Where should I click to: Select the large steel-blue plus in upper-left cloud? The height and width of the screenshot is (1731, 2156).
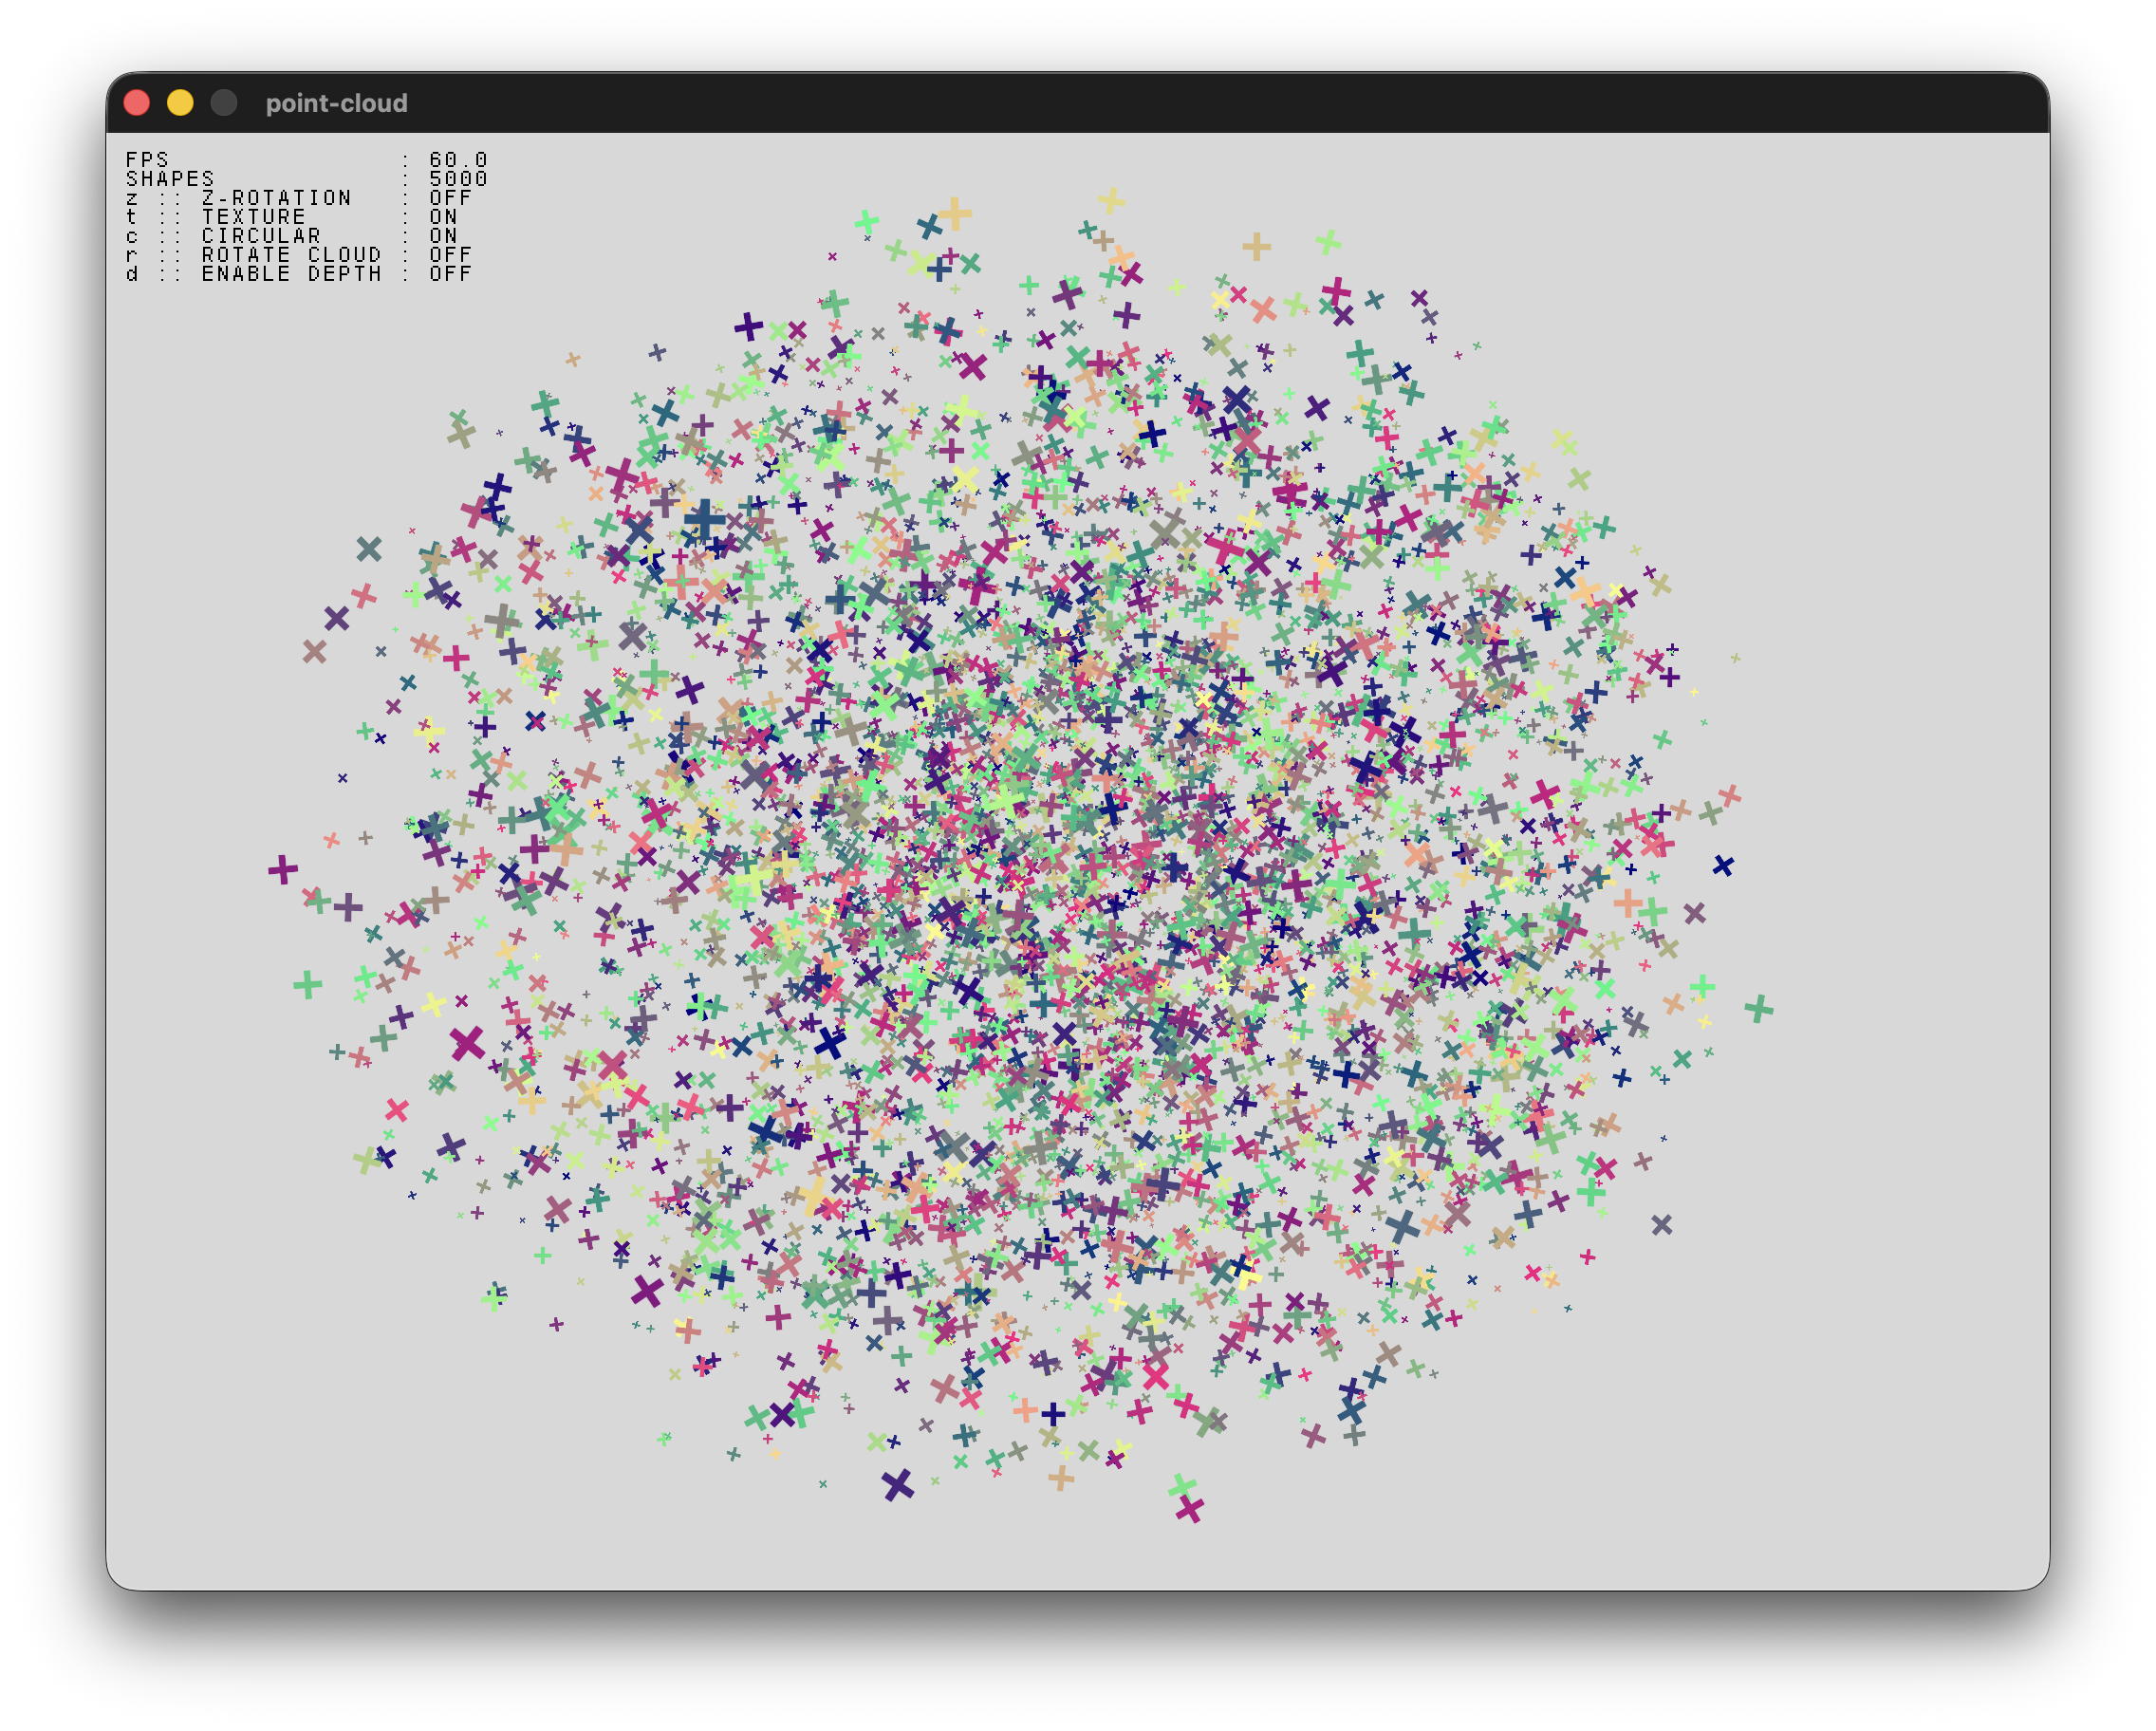(705, 518)
